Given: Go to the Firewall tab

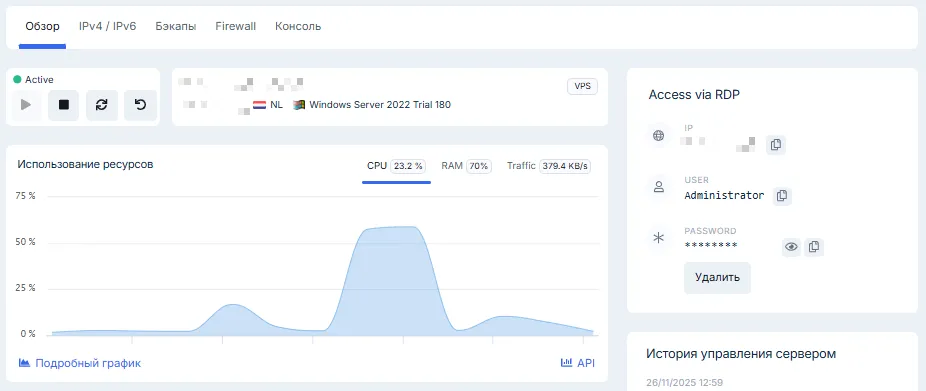Looking at the screenshot, I should click(x=236, y=26).
